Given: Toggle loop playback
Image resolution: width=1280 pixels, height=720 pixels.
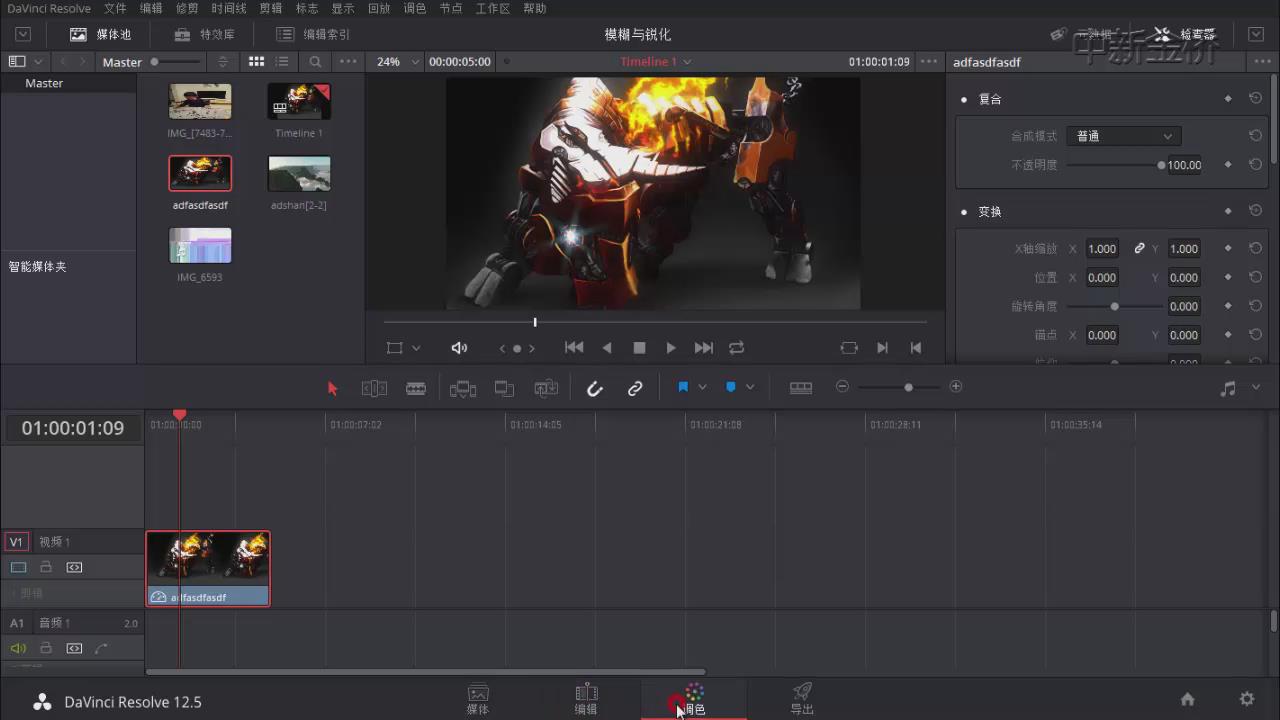Looking at the screenshot, I should coord(737,348).
